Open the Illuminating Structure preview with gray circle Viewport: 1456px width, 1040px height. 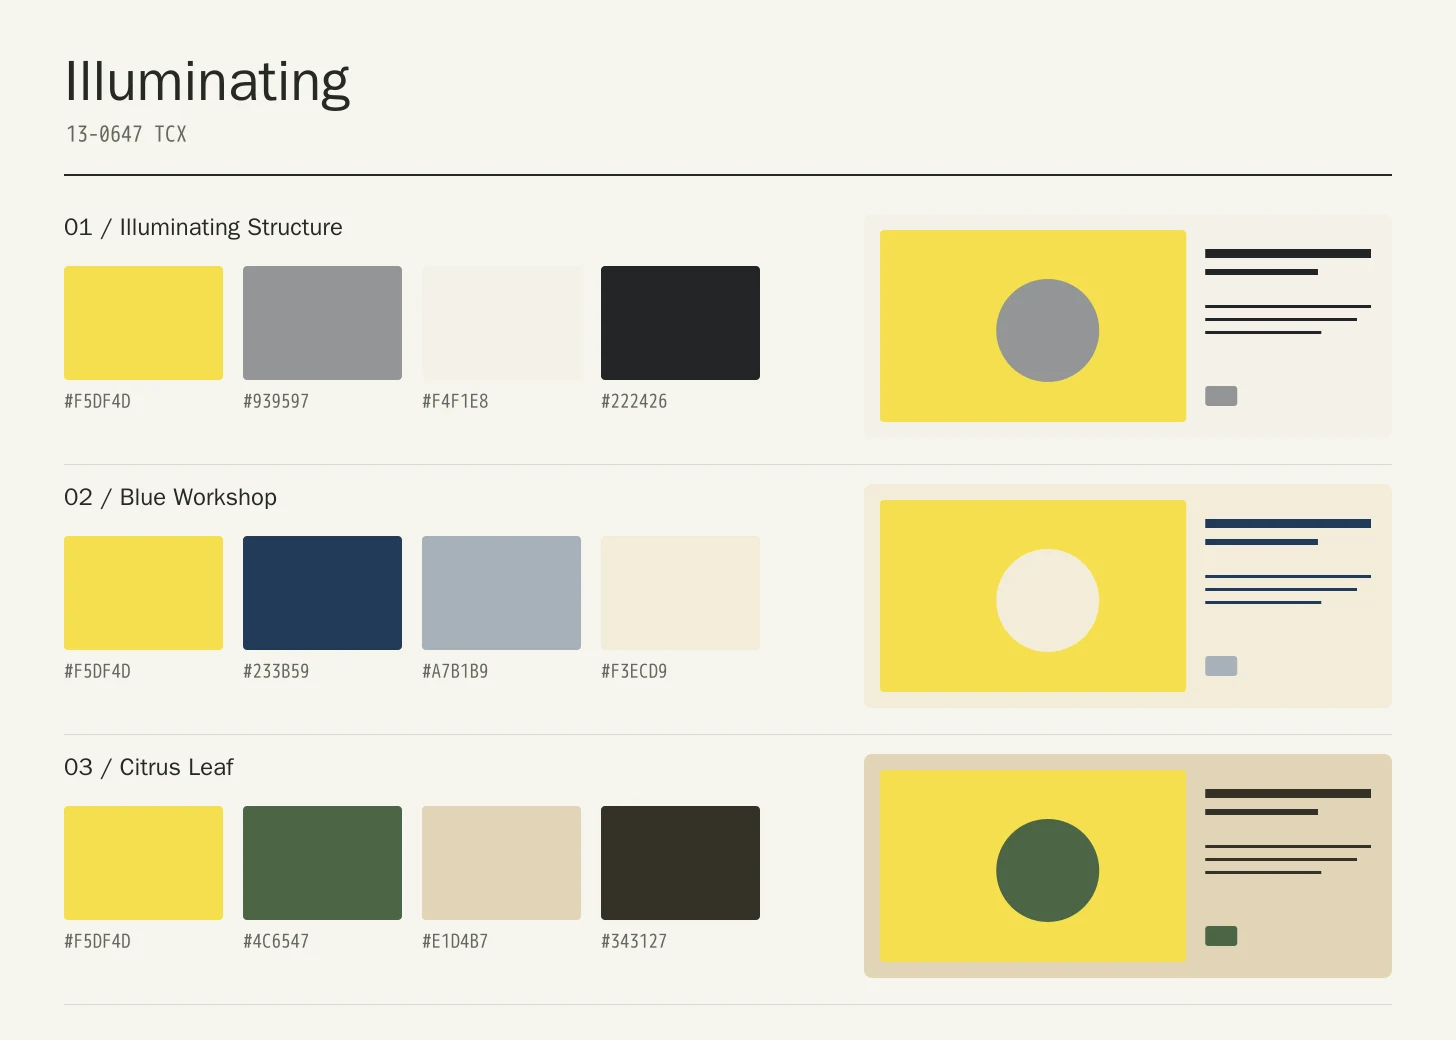click(1128, 326)
